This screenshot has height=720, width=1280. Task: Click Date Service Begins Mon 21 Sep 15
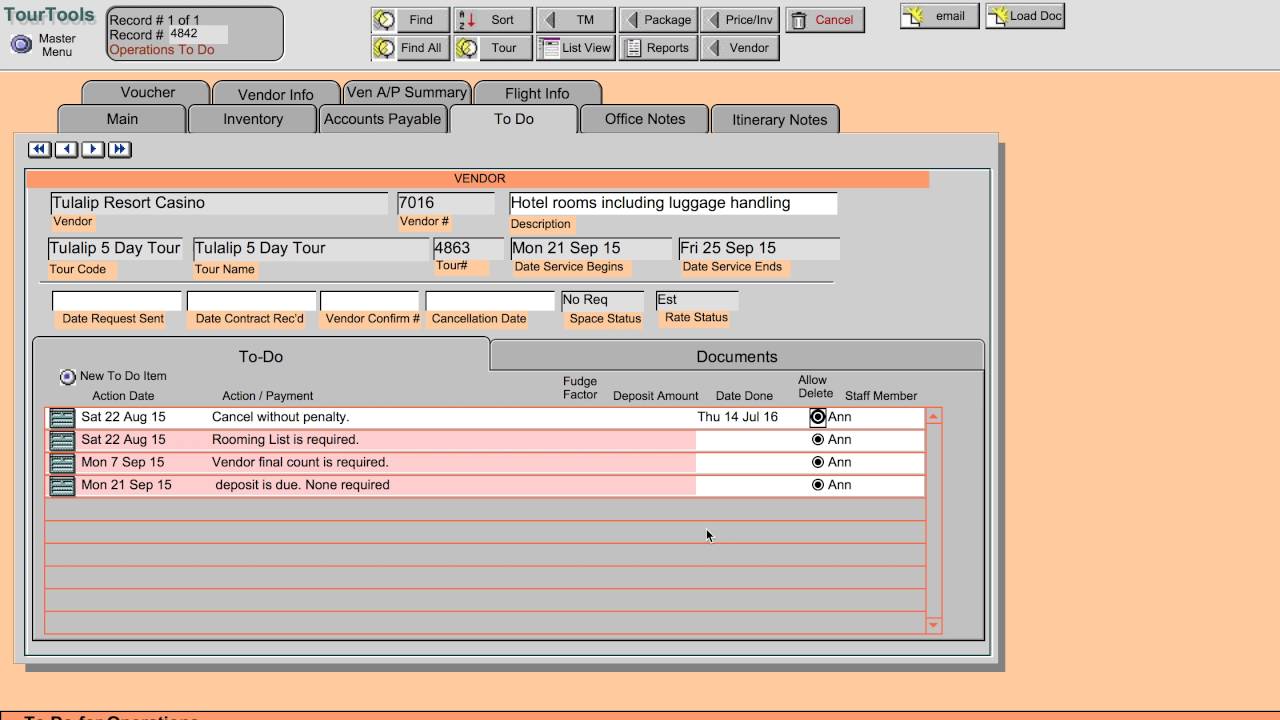tap(591, 248)
